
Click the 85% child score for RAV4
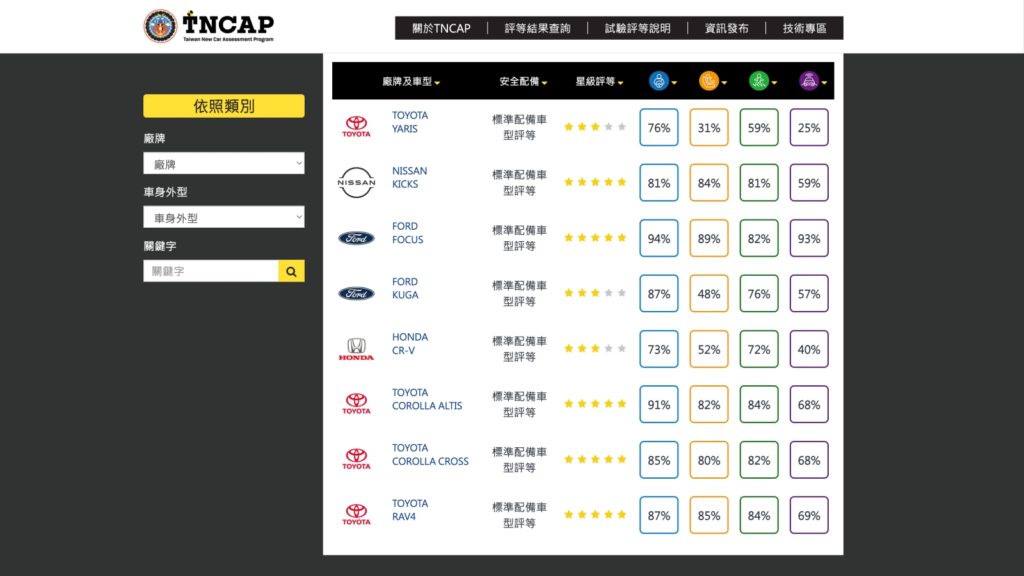pos(709,515)
